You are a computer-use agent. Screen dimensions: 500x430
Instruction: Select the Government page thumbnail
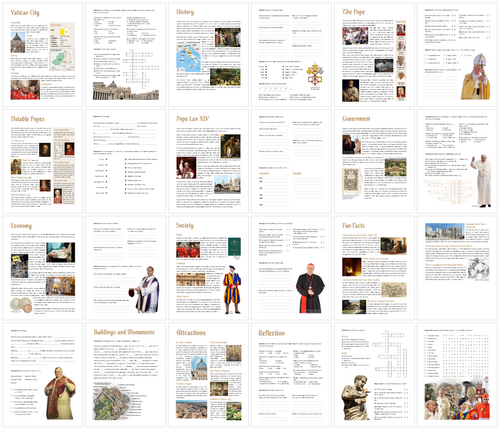coord(374,161)
